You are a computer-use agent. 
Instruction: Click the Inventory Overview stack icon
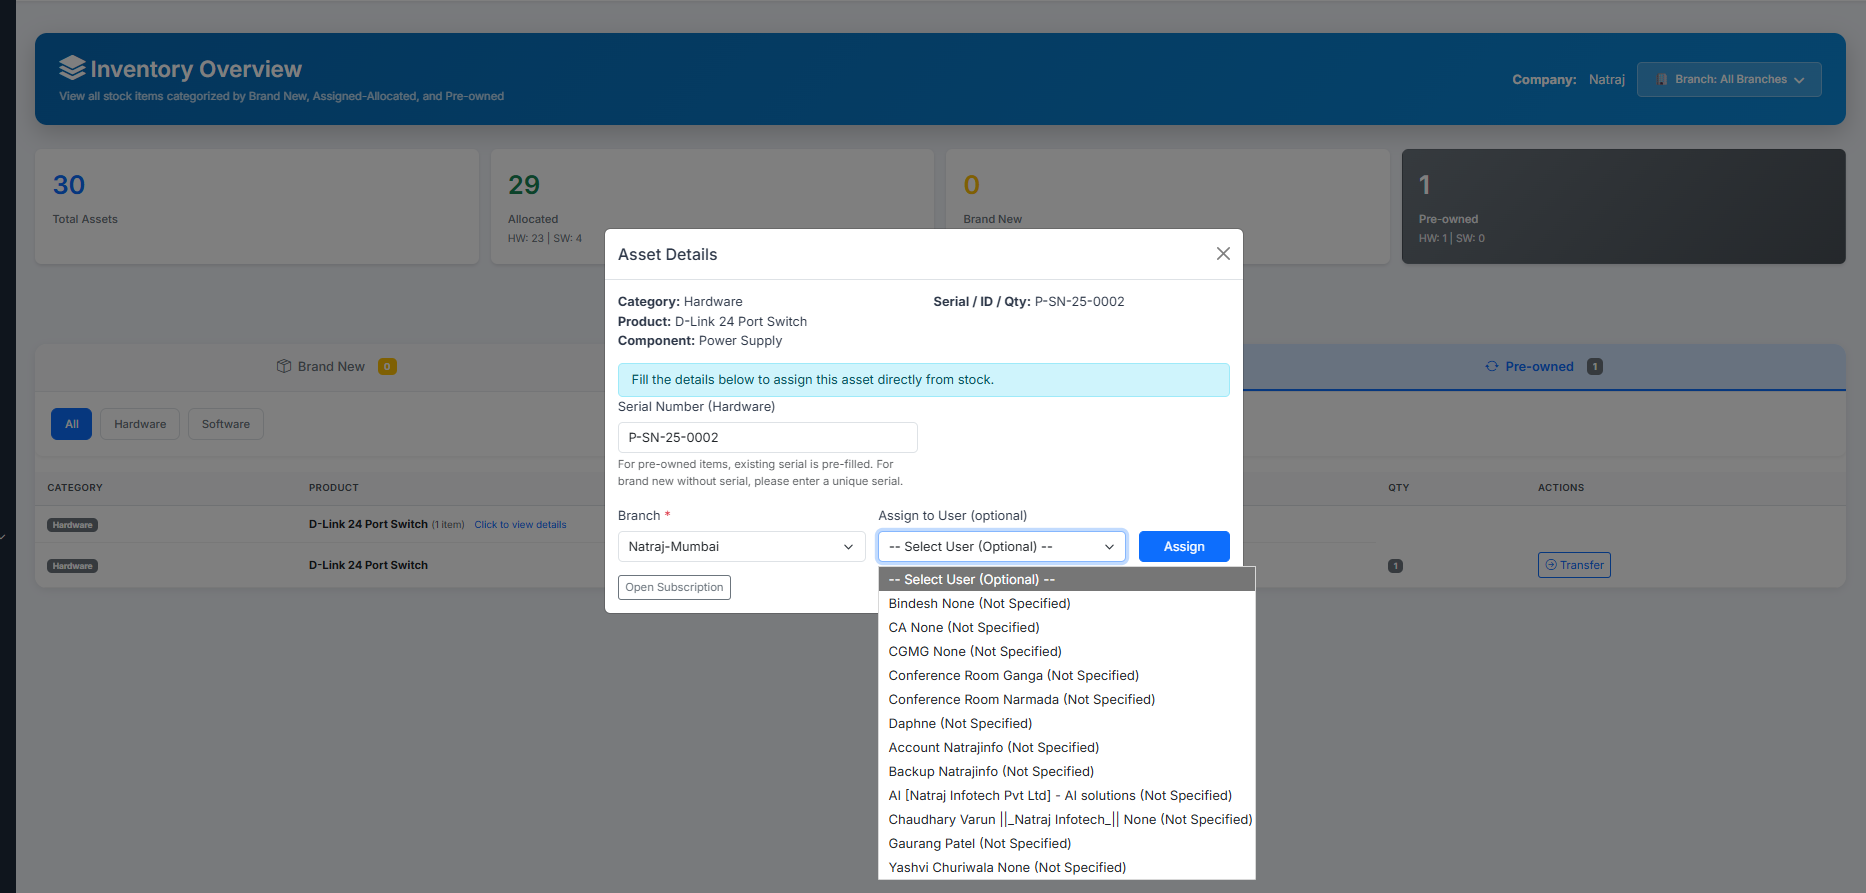[72, 68]
